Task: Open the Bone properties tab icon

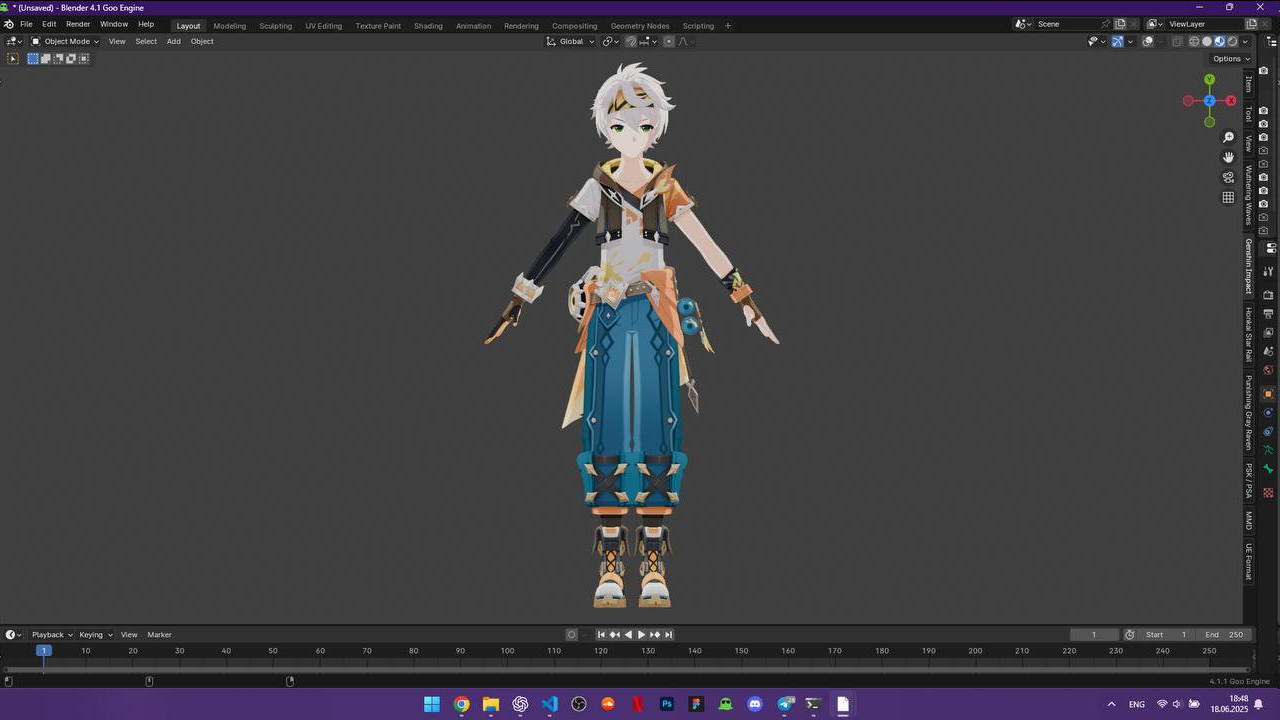Action: [1268, 469]
